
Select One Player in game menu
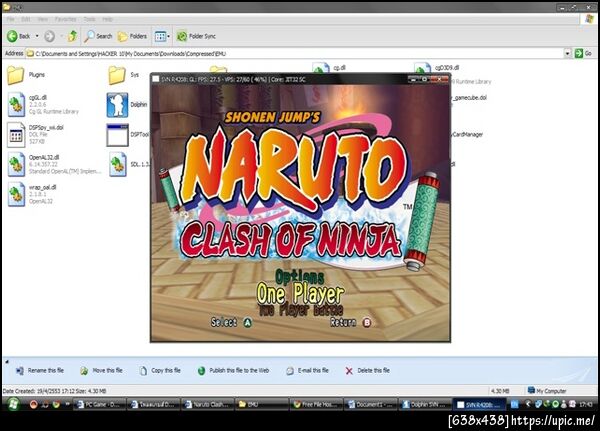(300, 294)
